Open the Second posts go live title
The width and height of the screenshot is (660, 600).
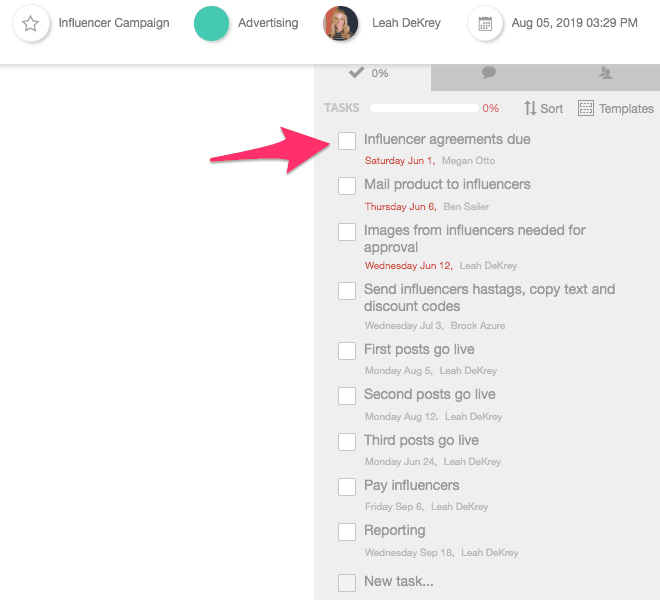430,395
